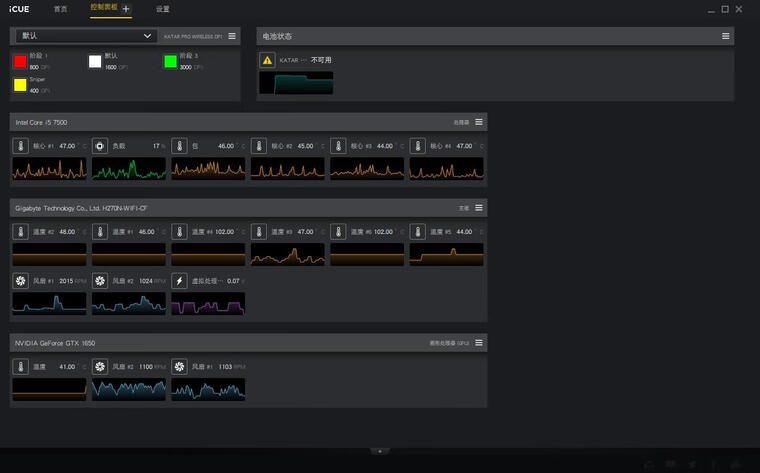Click the green CPU load graph
760x473 pixels.
[x=129, y=168]
